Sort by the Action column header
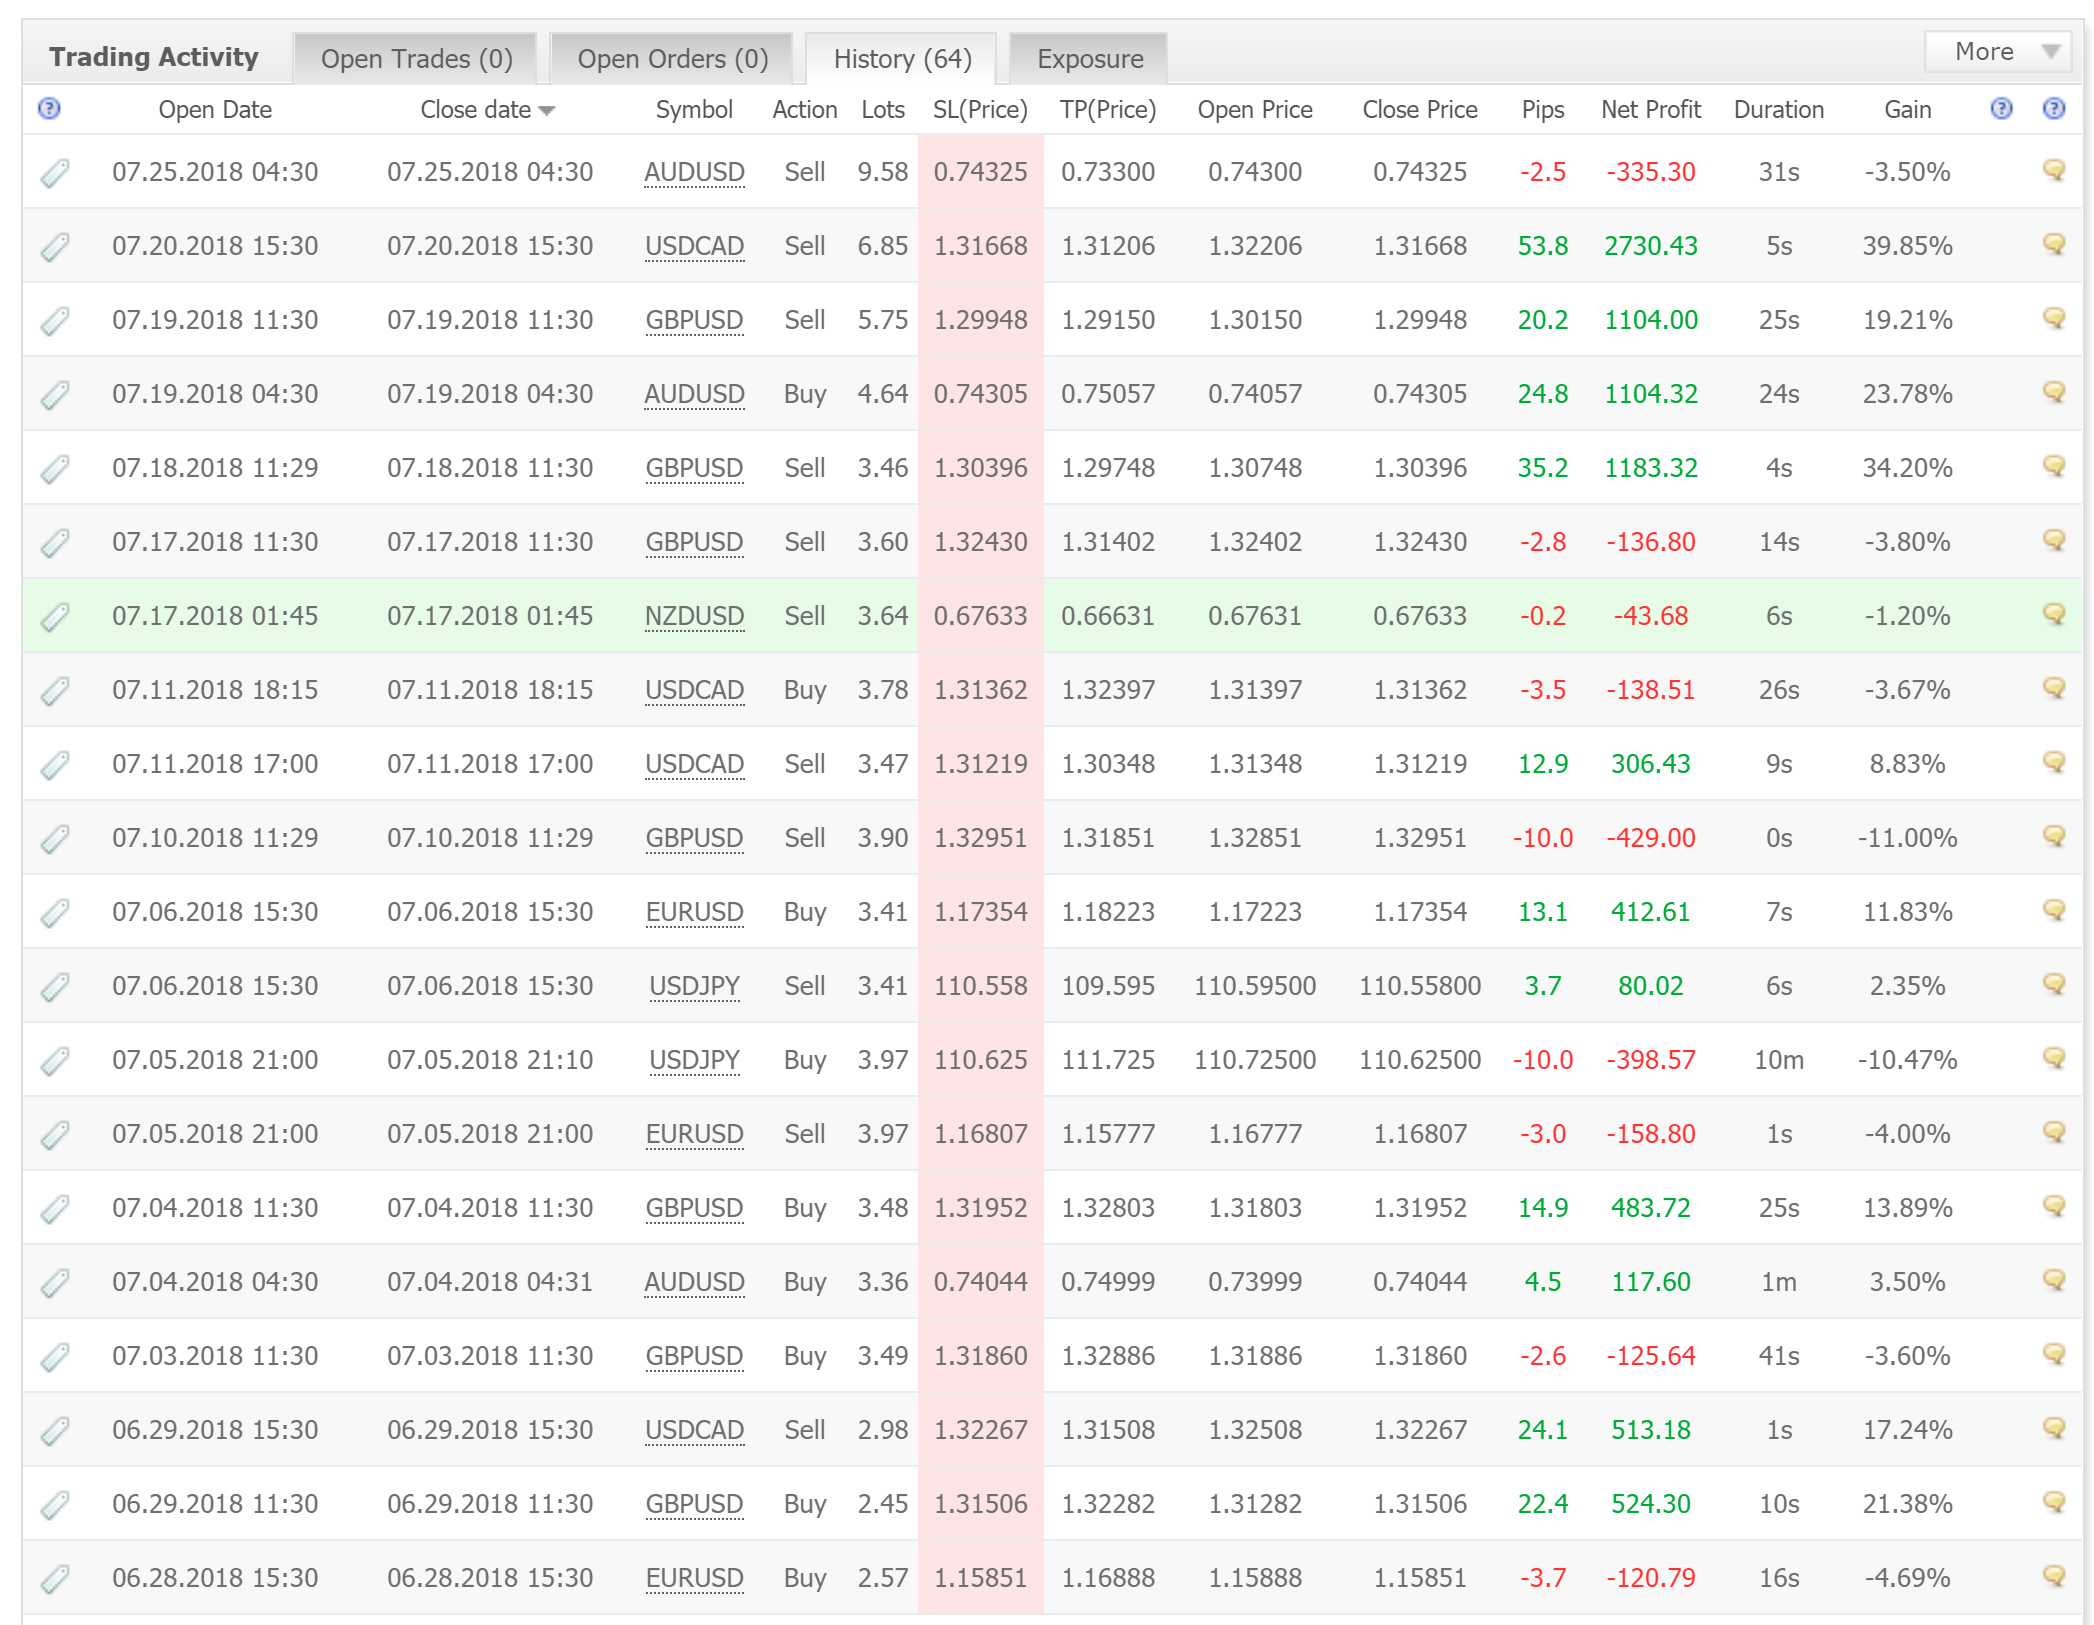This screenshot has height=1625, width=2094. click(805, 110)
